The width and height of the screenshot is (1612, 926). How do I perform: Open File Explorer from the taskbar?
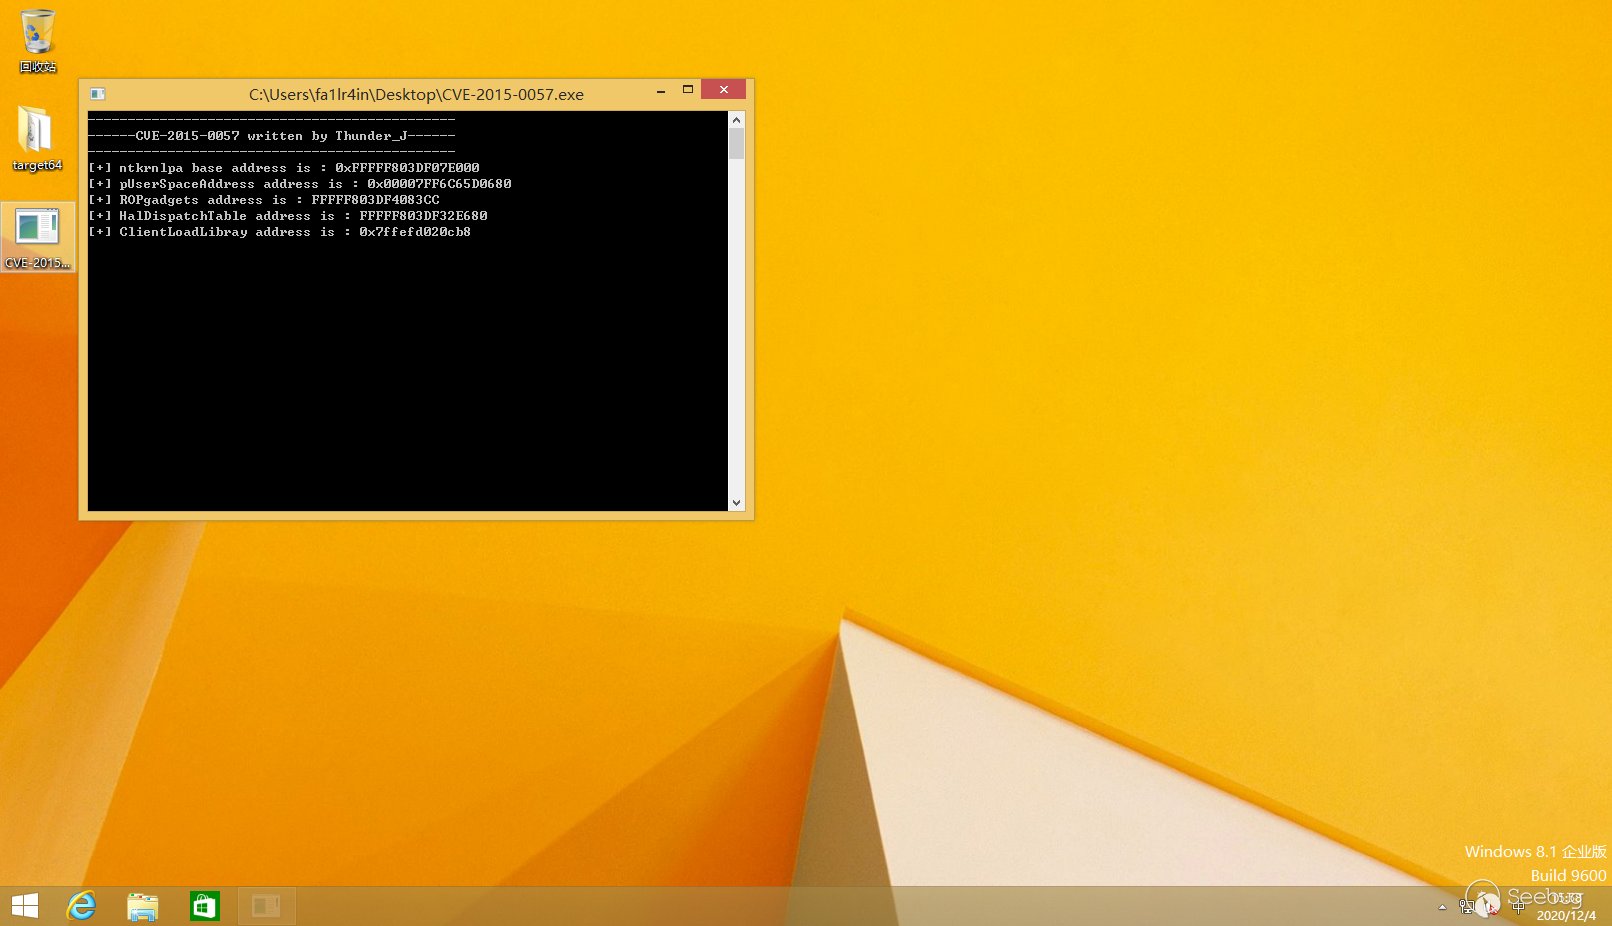(x=143, y=906)
